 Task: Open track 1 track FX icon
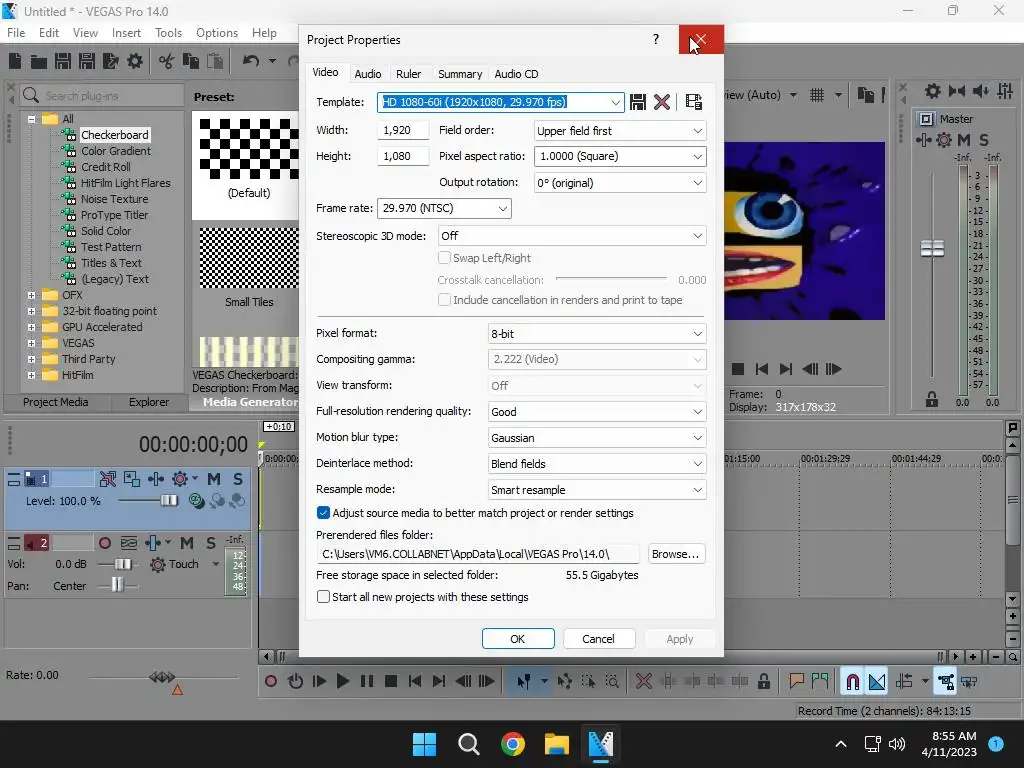coord(156,479)
